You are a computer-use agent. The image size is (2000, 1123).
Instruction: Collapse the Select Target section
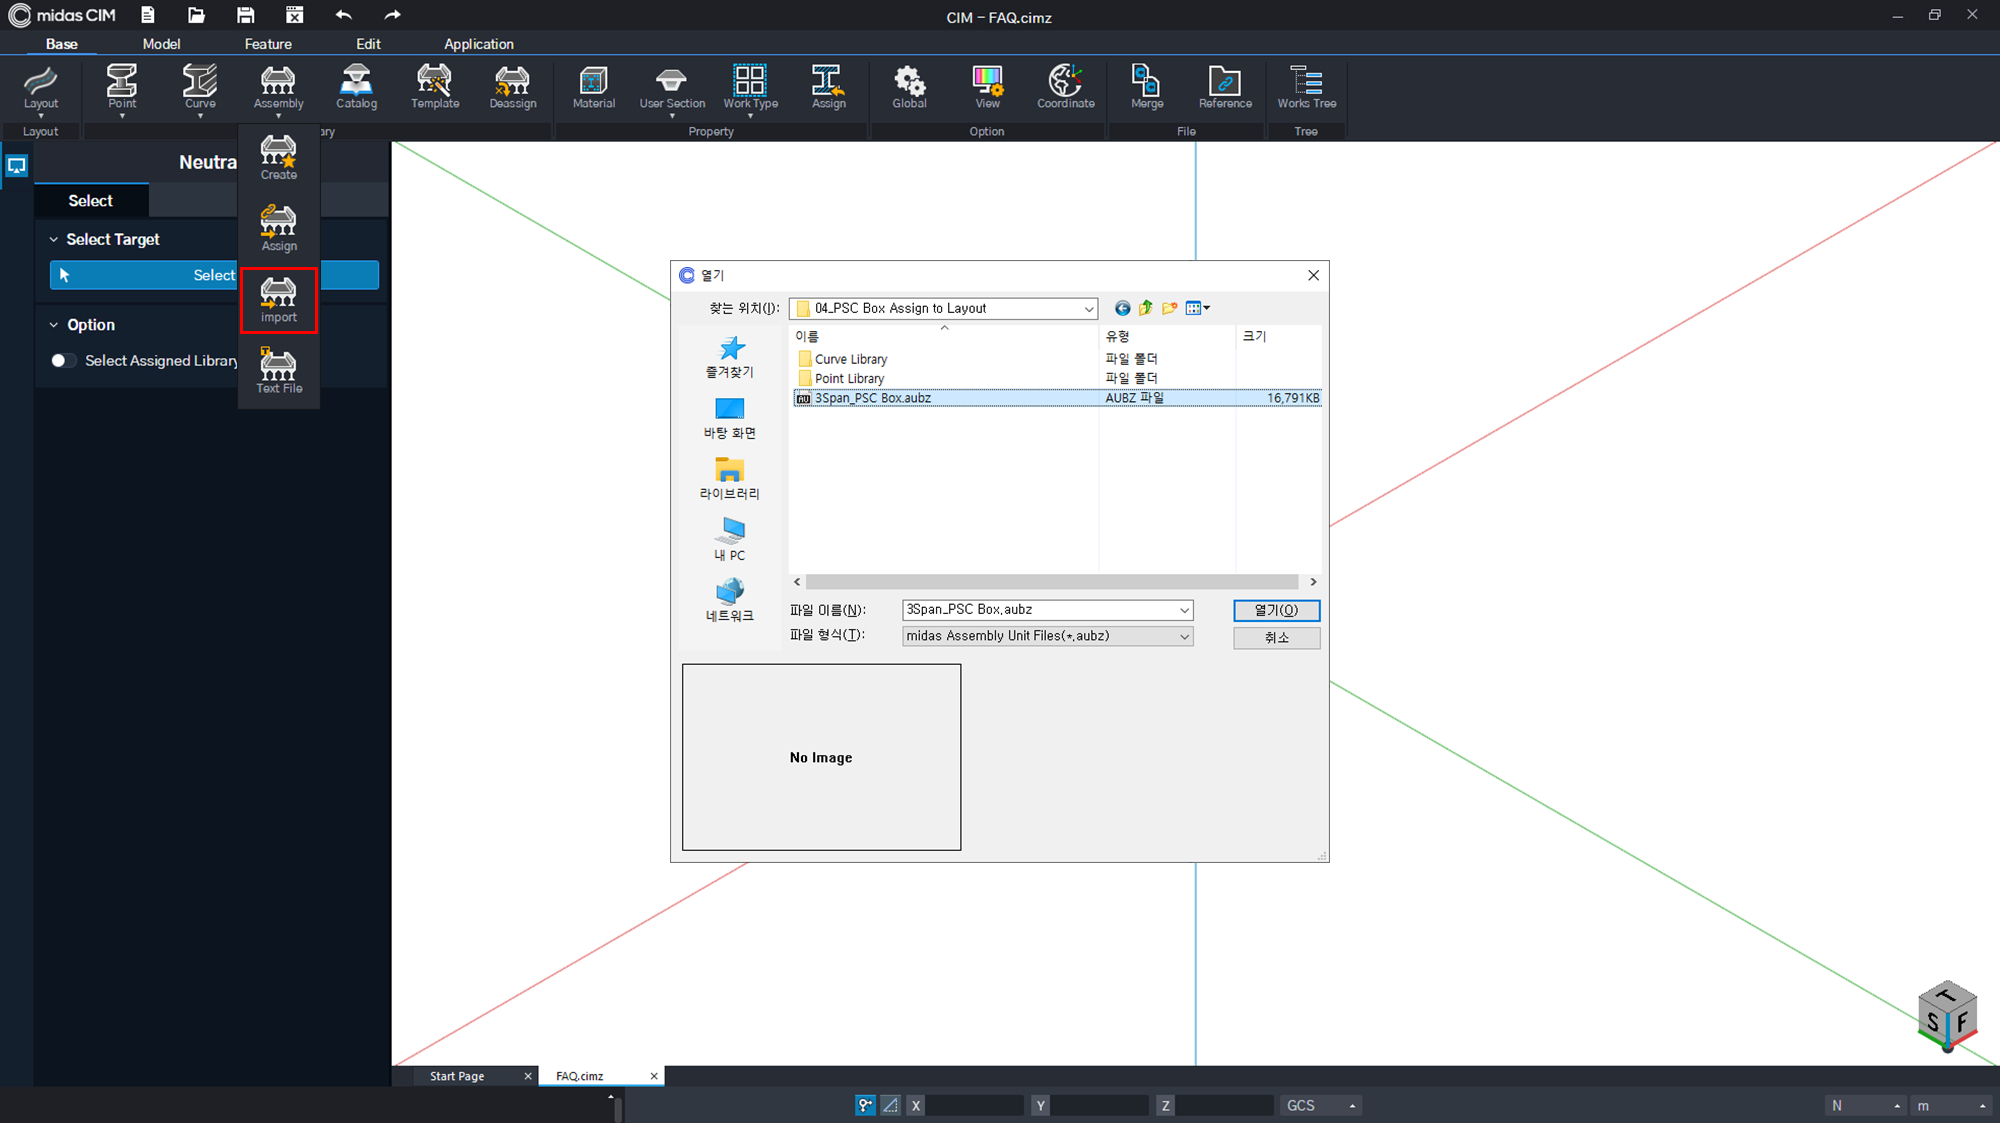pos(54,239)
